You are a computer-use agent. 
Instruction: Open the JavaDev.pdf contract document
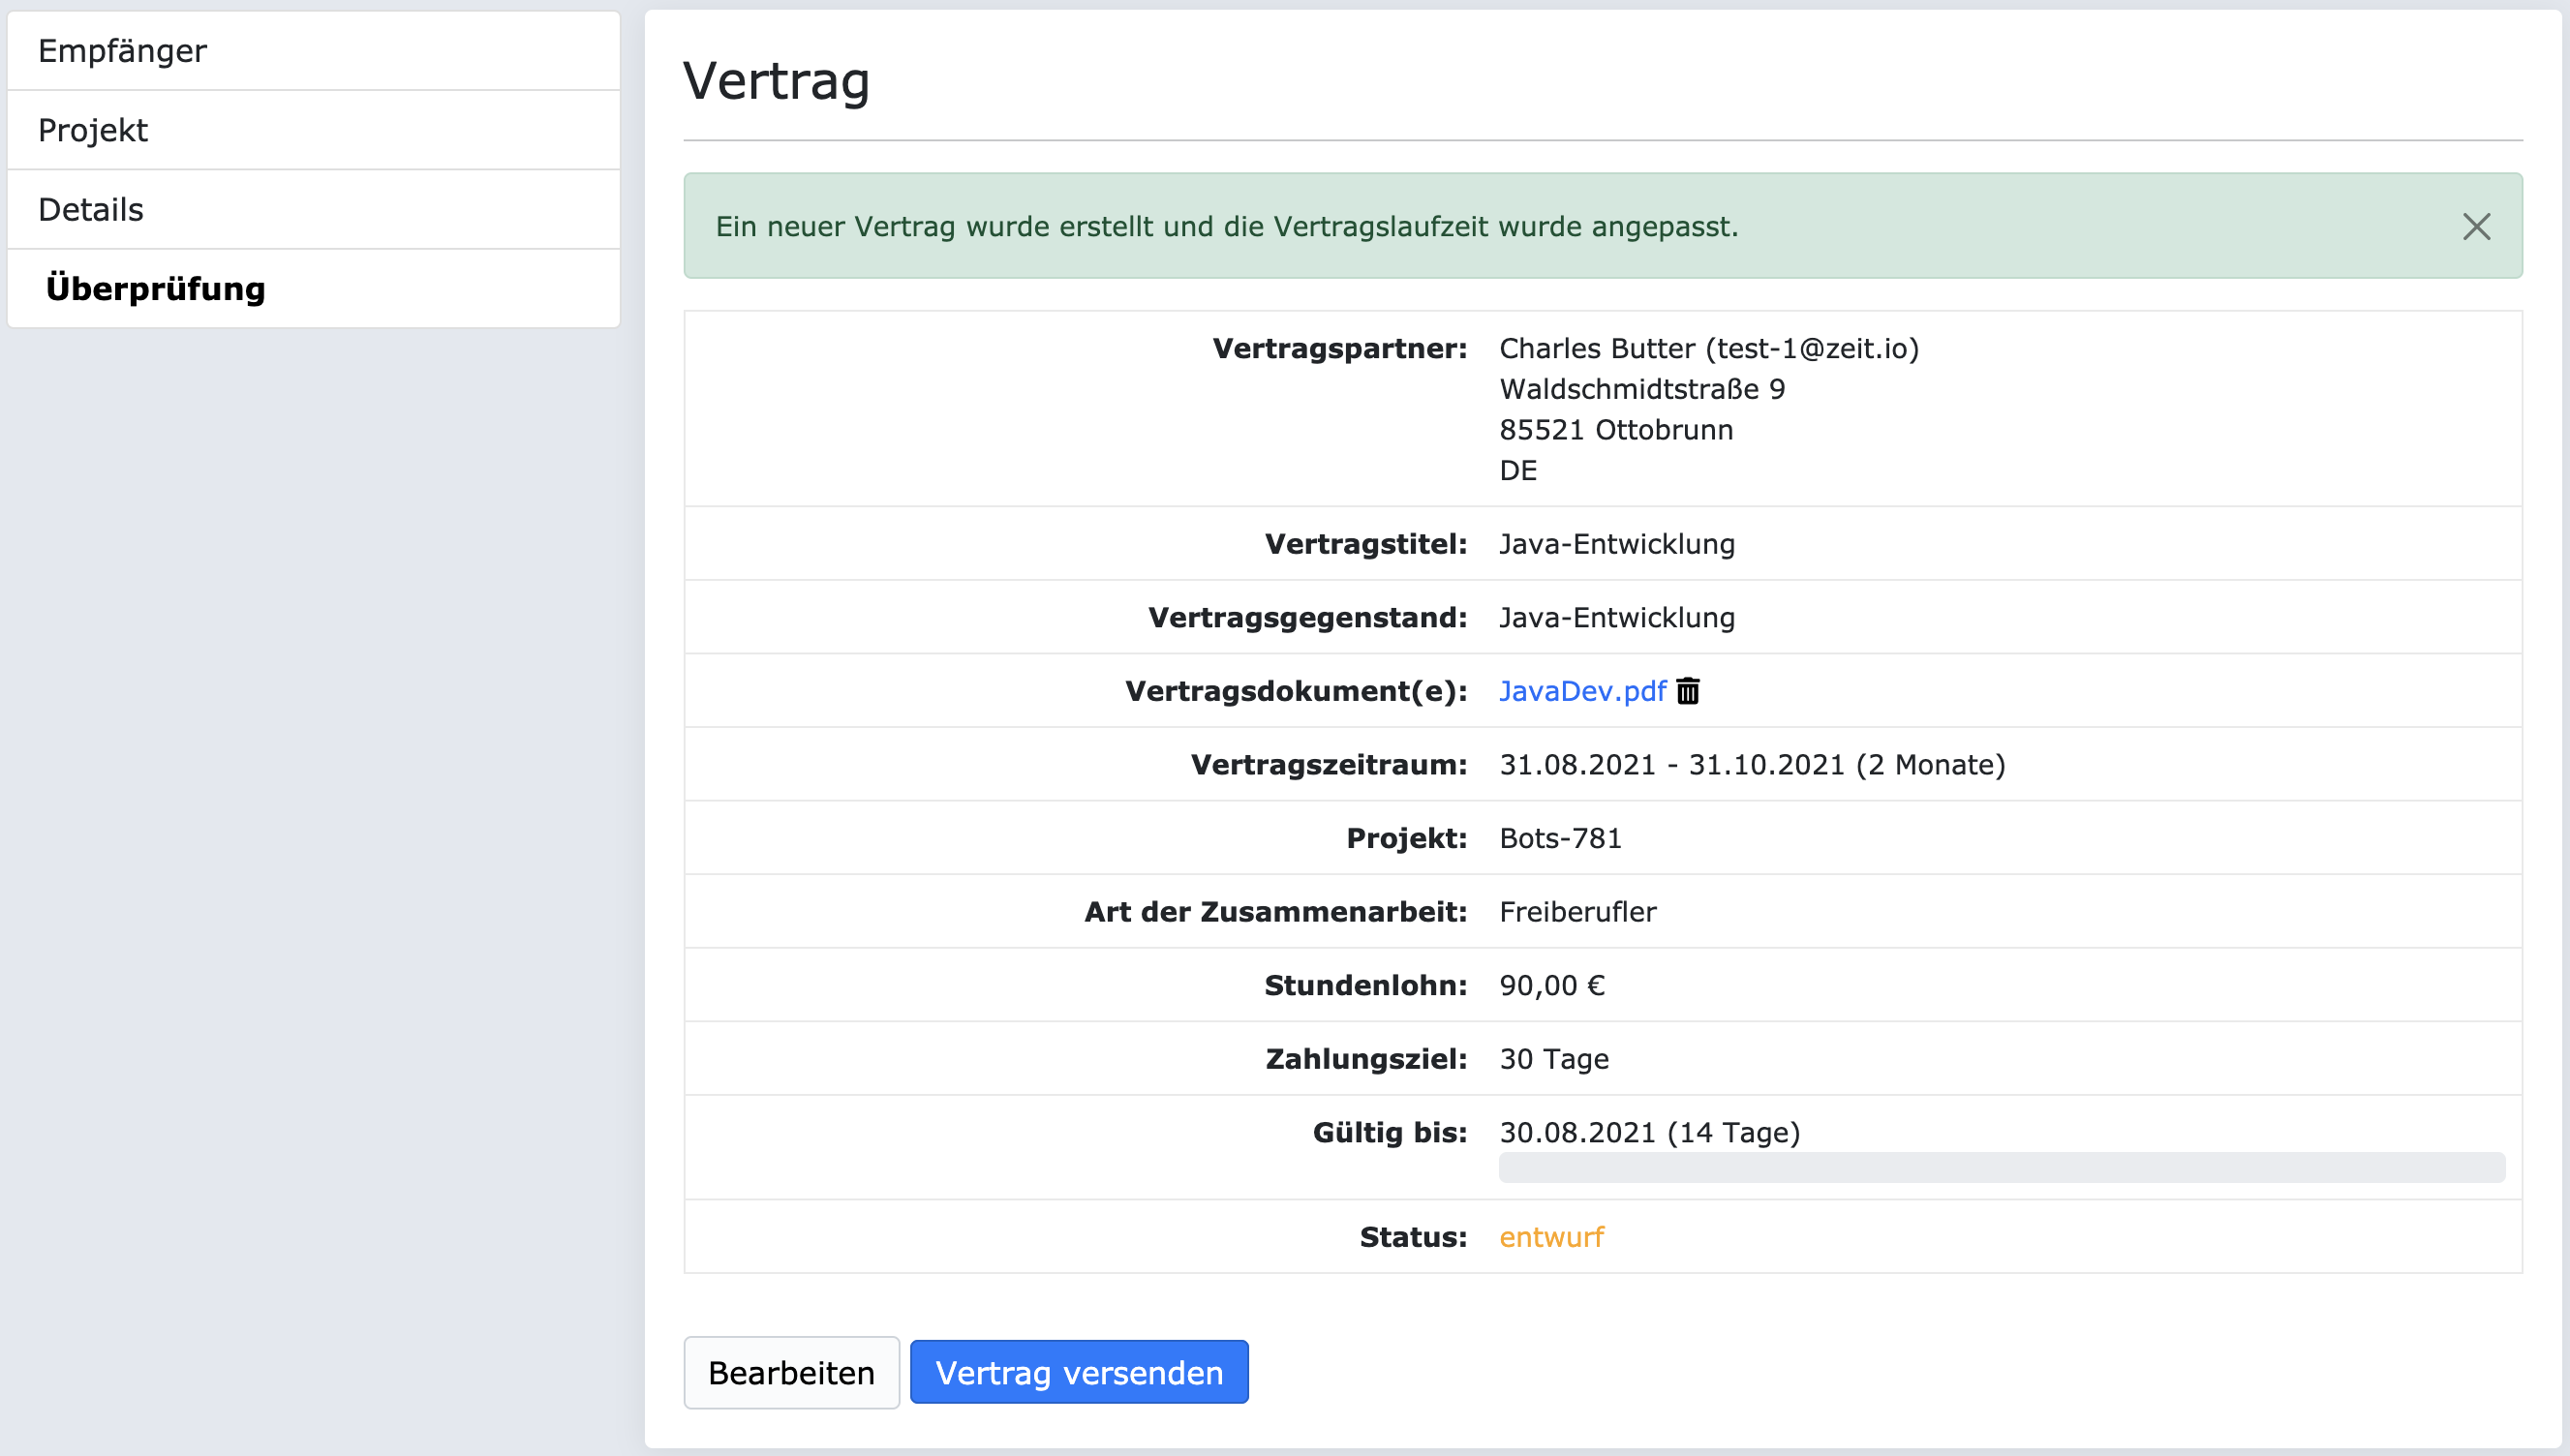pyautogui.click(x=1581, y=691)
